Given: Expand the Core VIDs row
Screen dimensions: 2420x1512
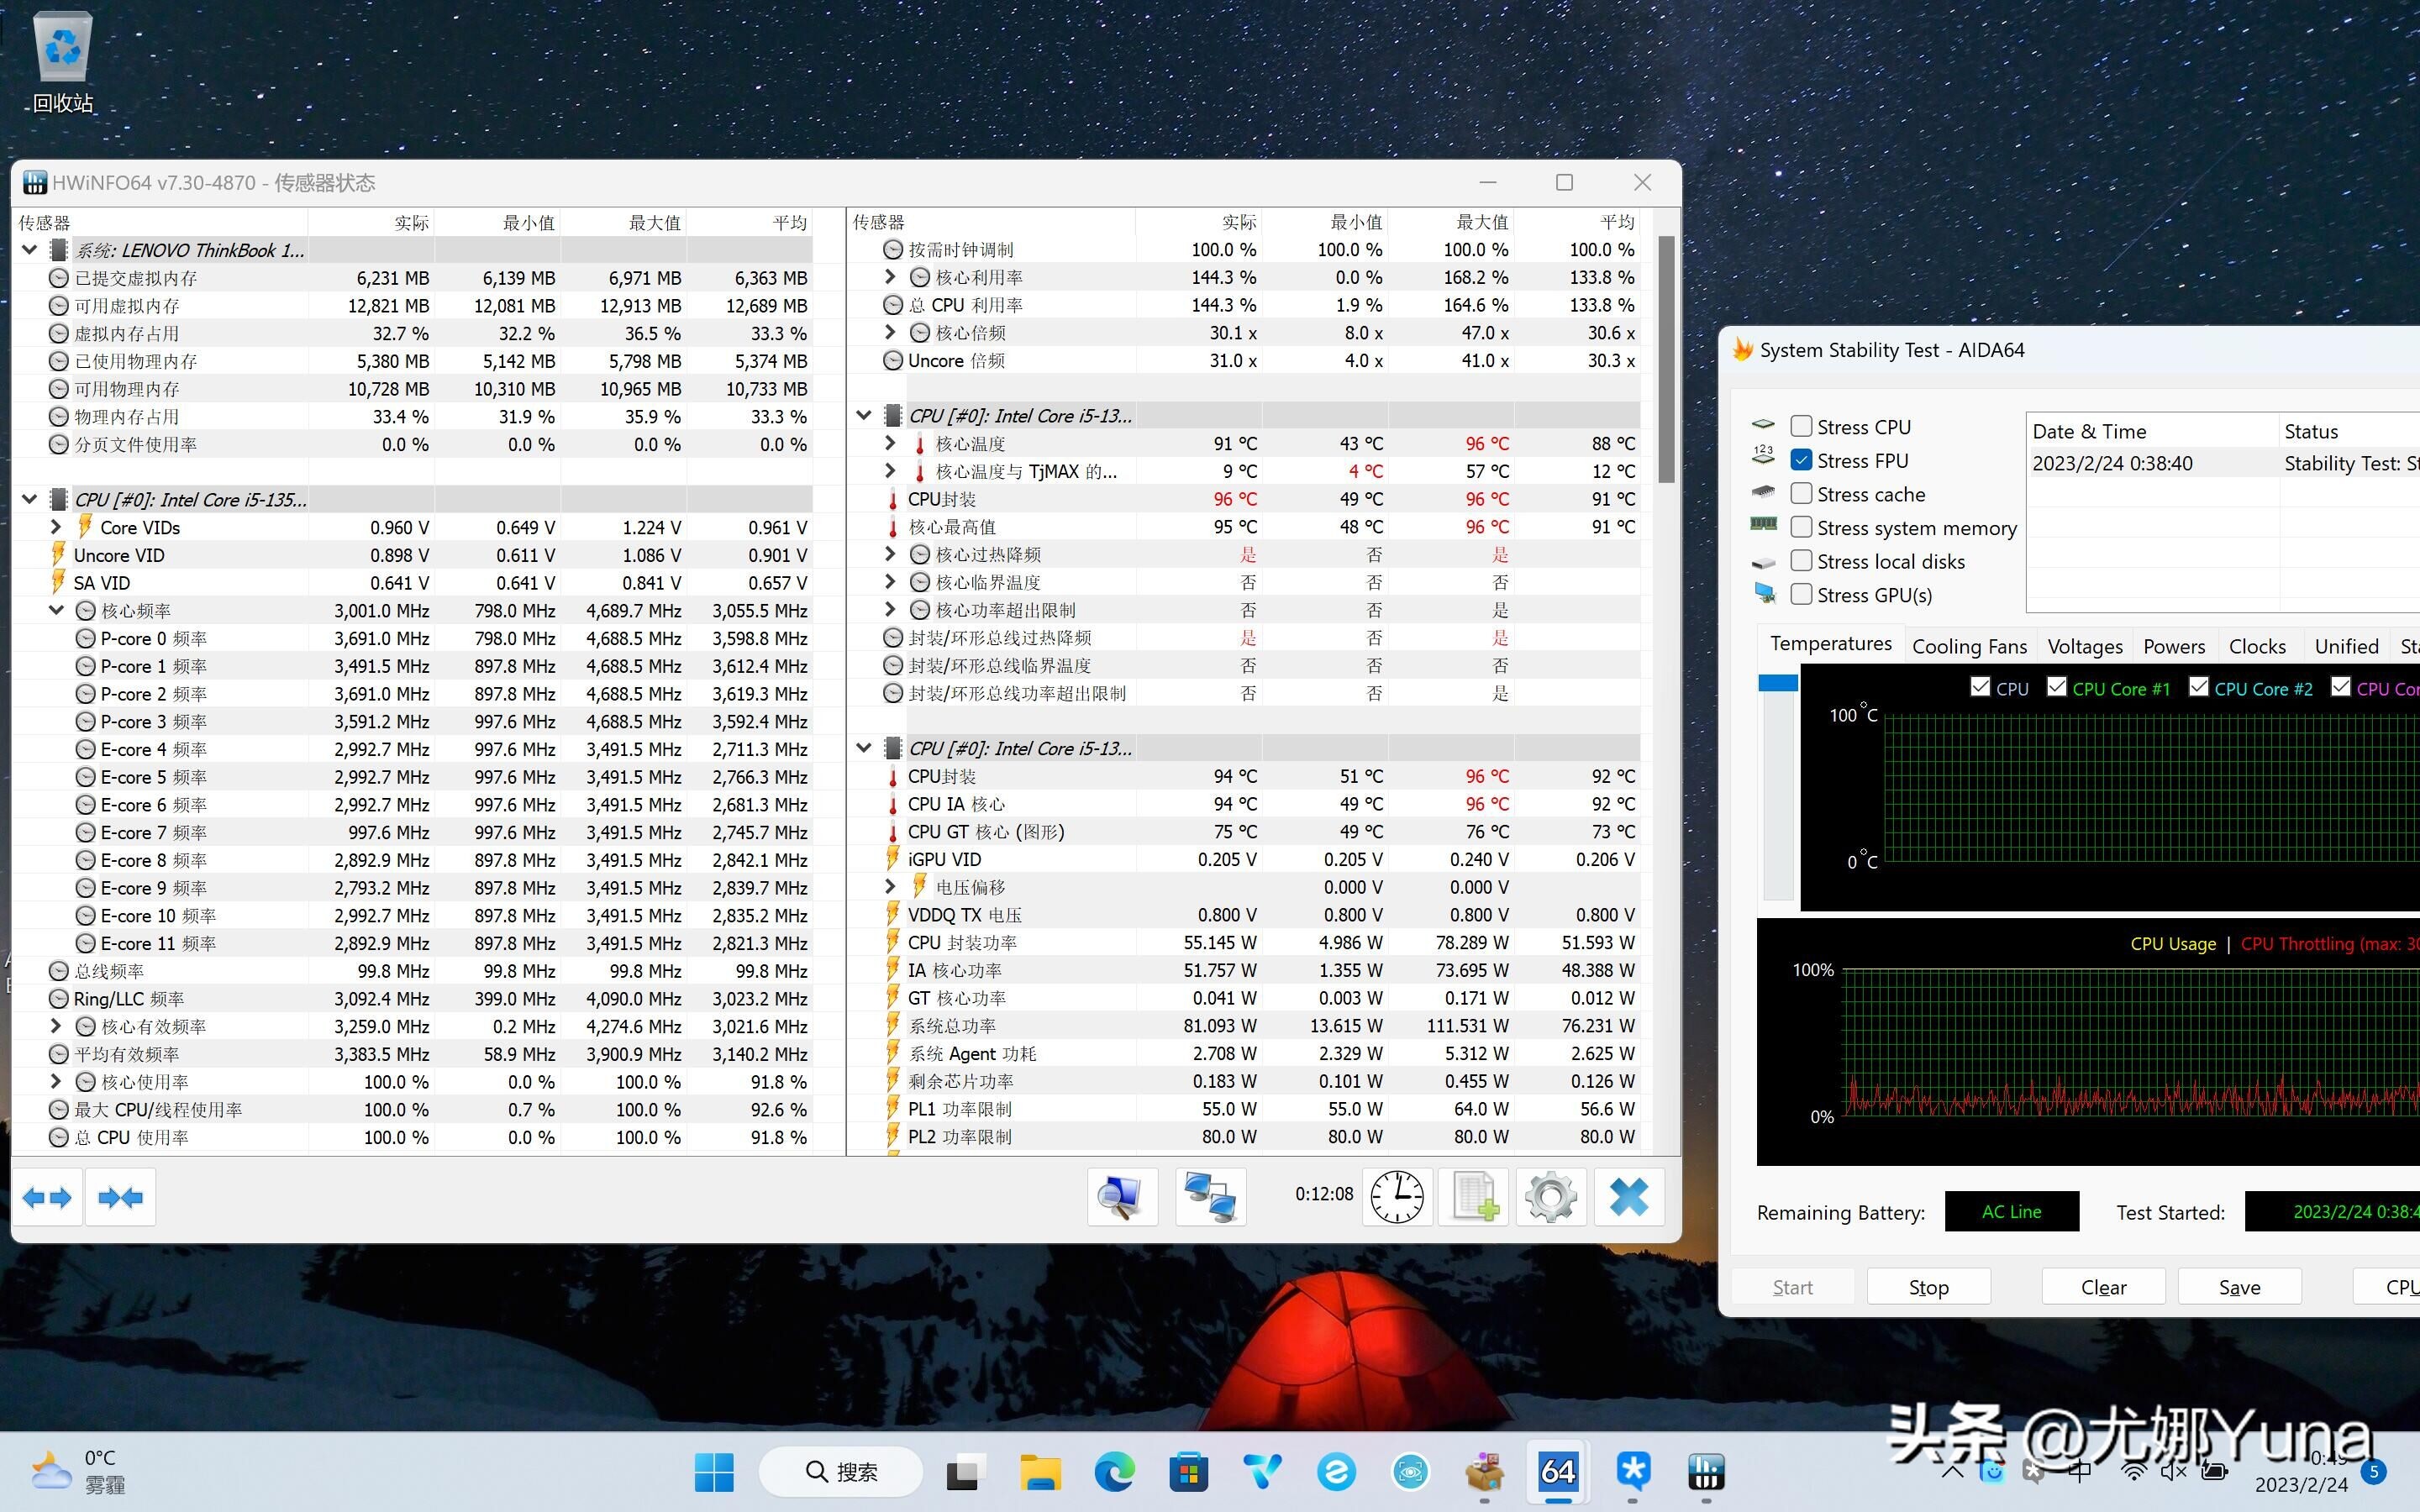Looking at the screenshot, I should tap(56, 527).
